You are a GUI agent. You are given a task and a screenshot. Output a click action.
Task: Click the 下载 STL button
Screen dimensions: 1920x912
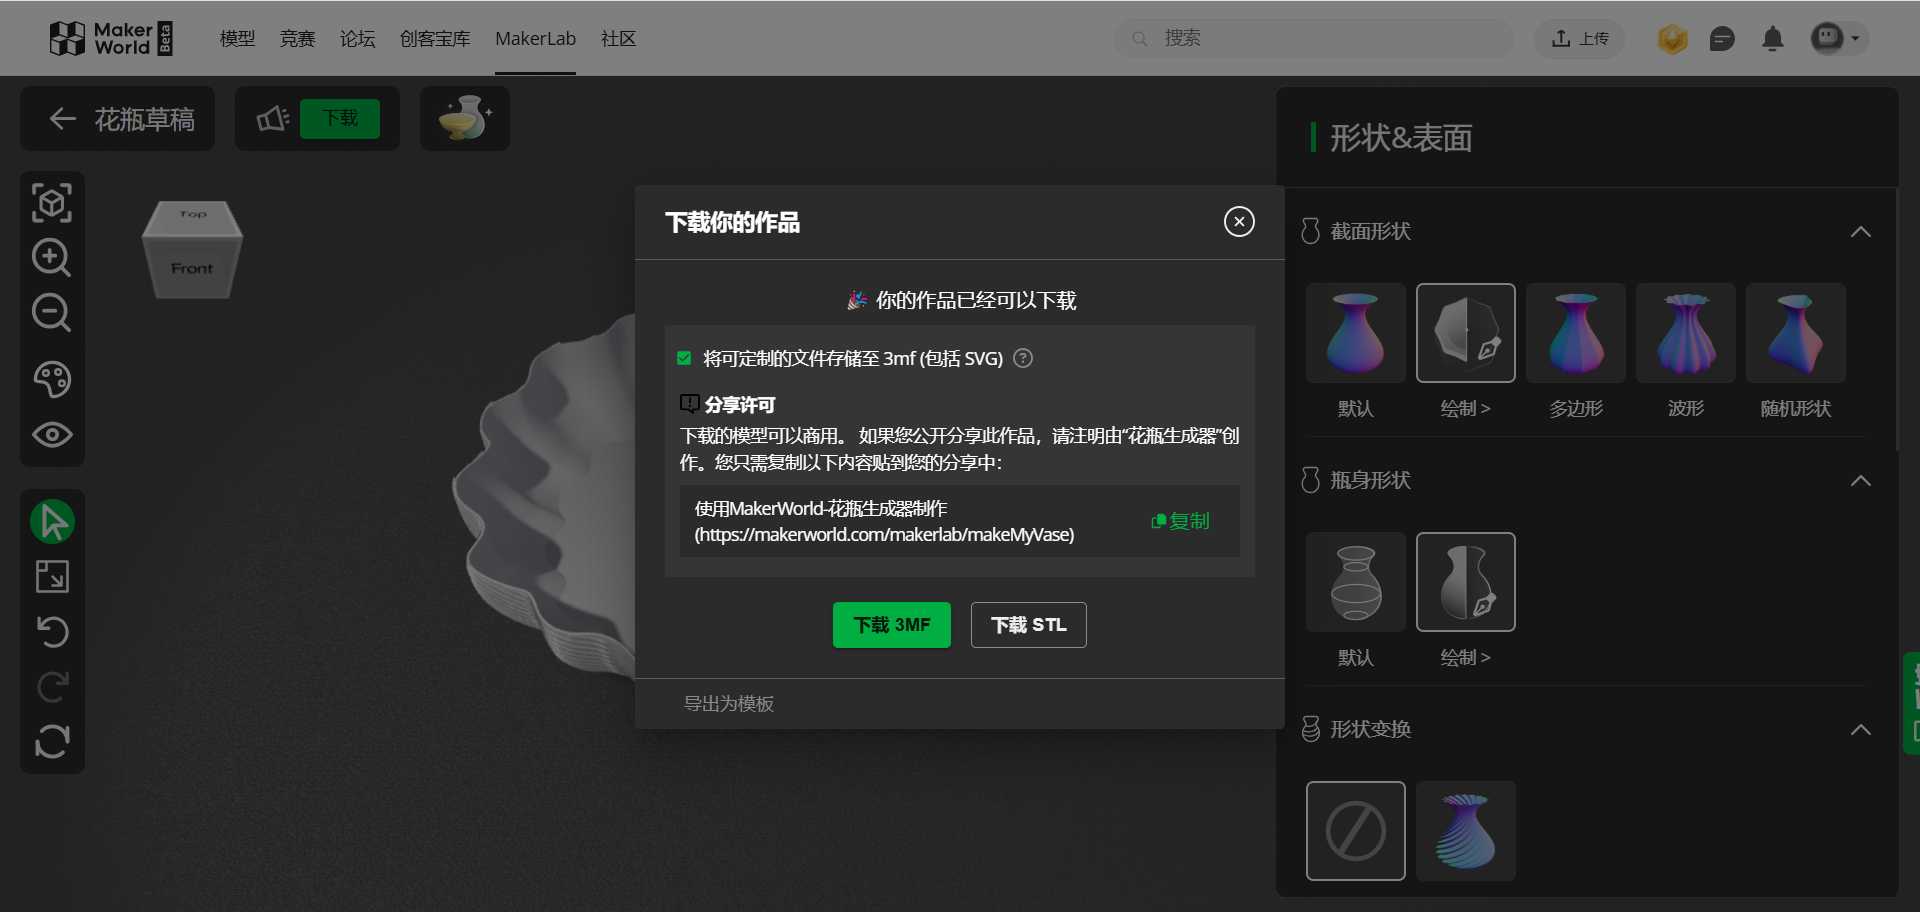point(1029,625)
